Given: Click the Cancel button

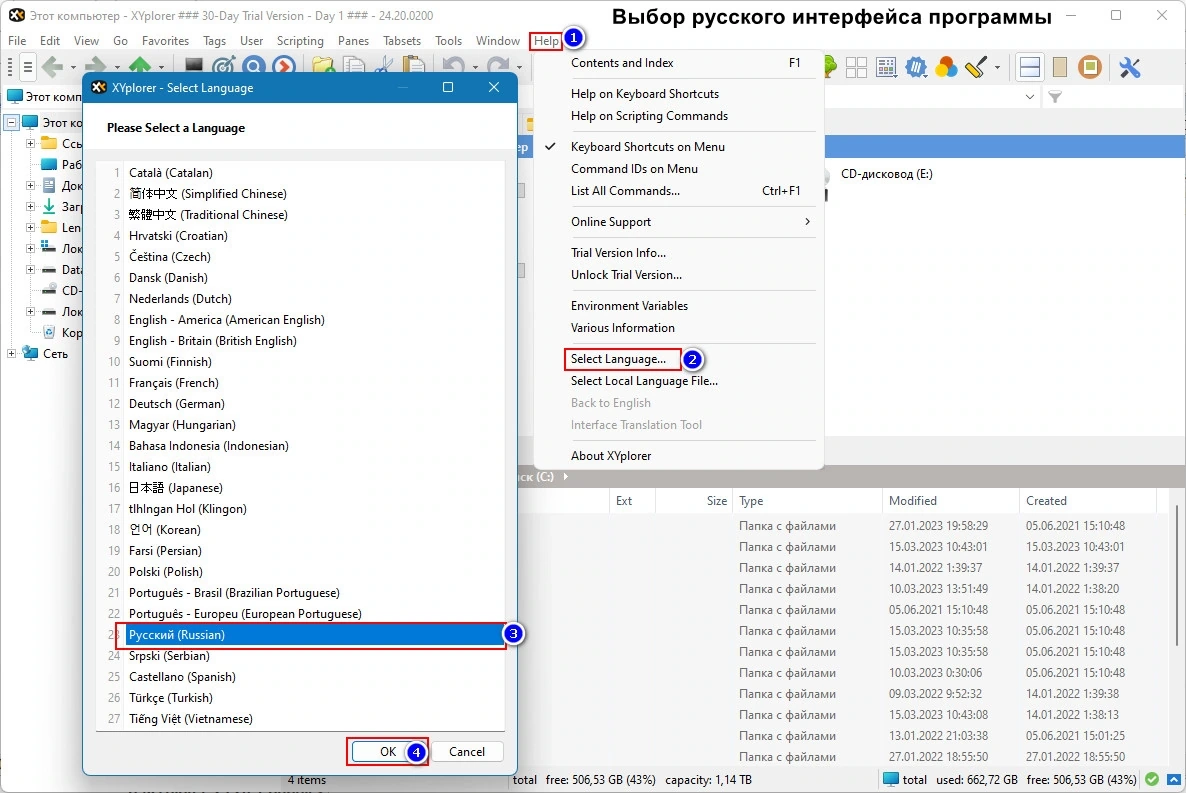Looking at the screenshot, I should 467,751.
